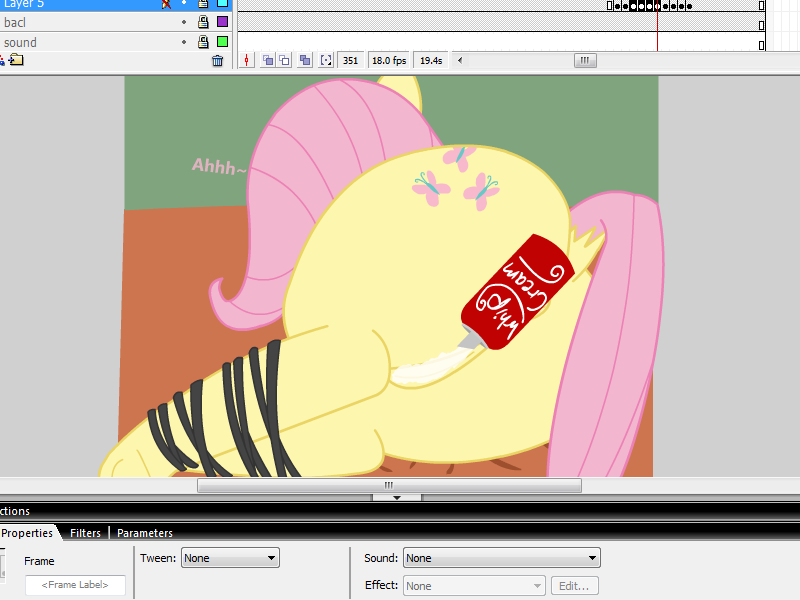Click the last frame of the bacl layer
800x600 pixels.
(761, 25)
